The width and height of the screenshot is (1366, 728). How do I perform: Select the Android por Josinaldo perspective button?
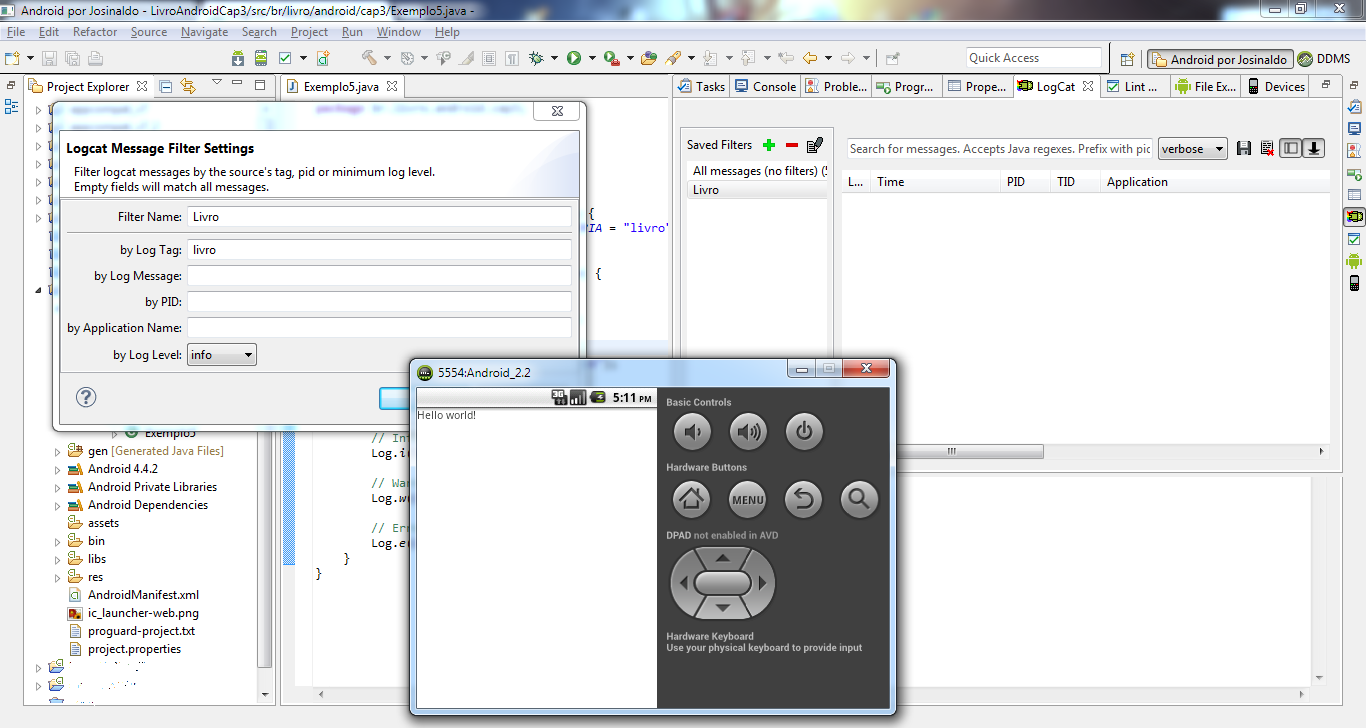(x=1220, y=59)
